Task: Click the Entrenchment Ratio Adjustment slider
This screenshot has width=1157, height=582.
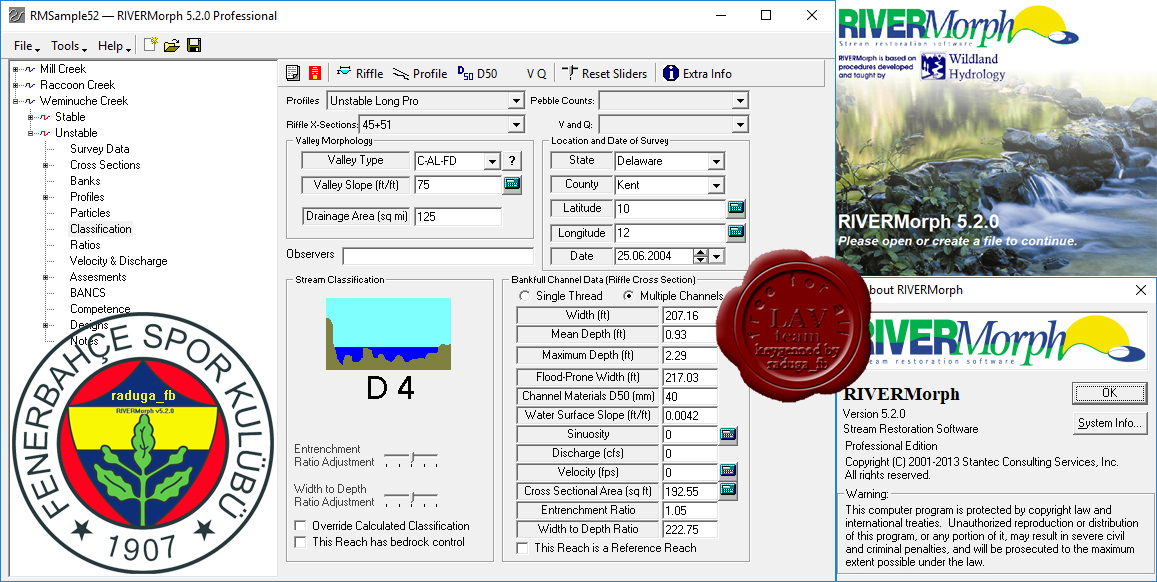Action: click(411, 459)
